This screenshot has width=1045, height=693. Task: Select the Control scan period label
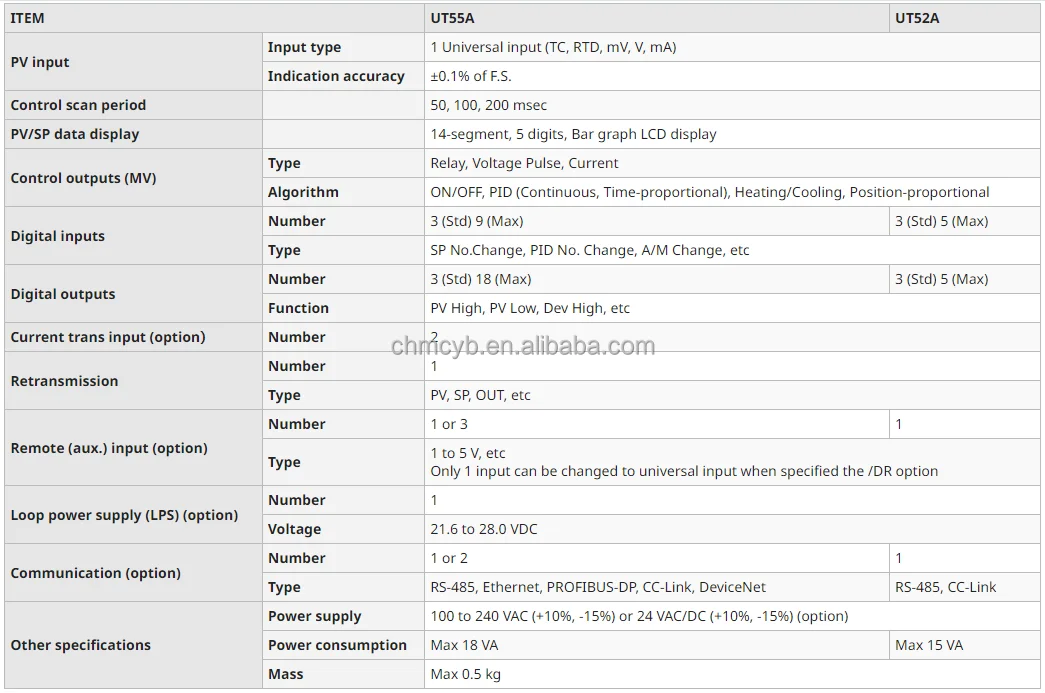point(78,105)
